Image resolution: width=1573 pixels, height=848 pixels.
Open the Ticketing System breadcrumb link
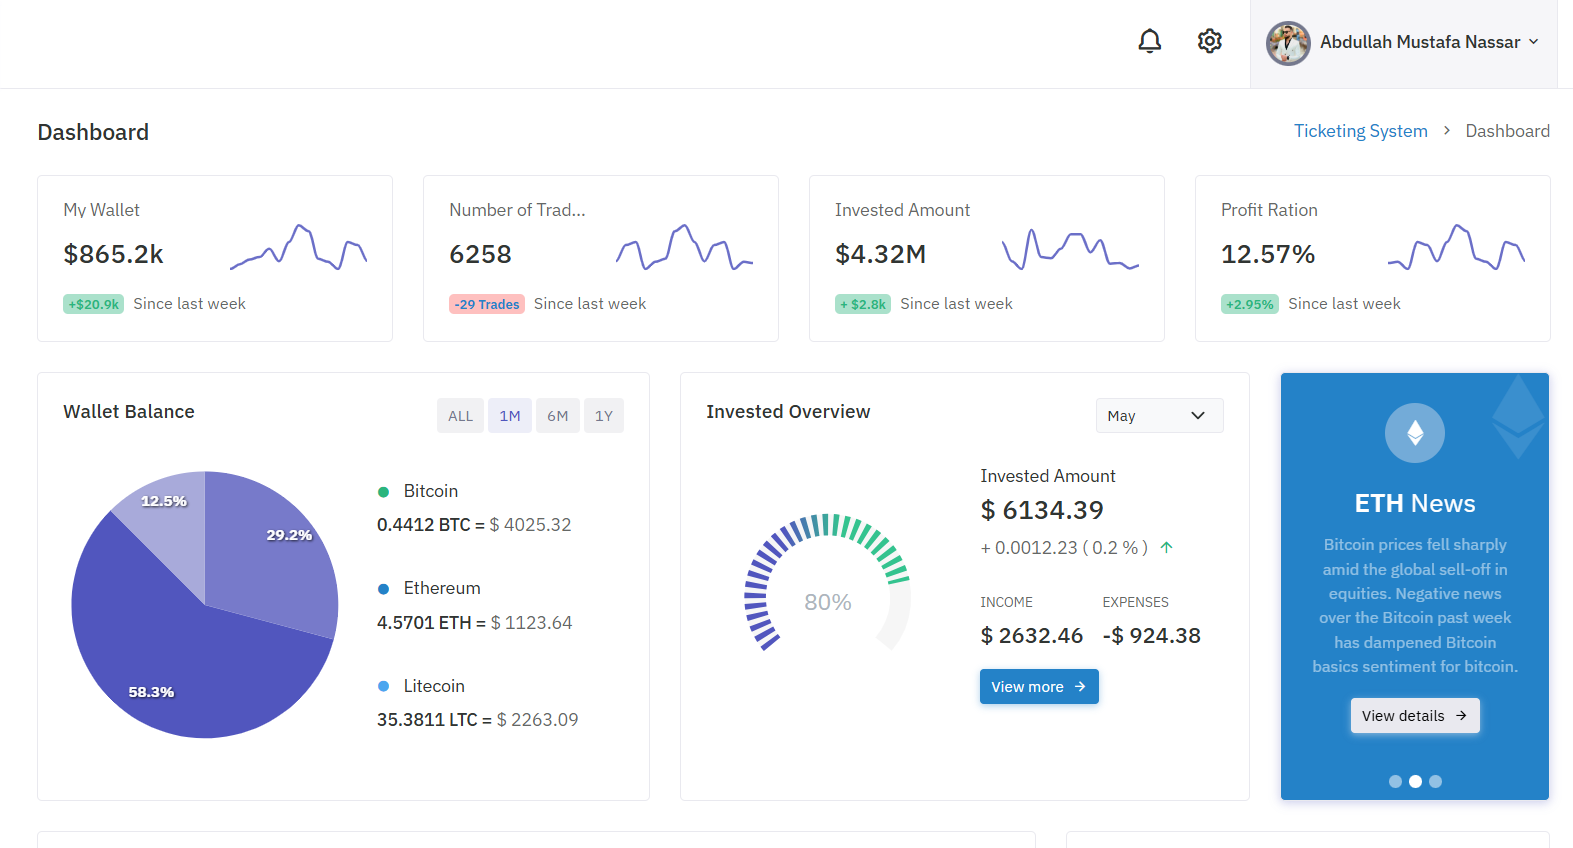point(1361,131)
